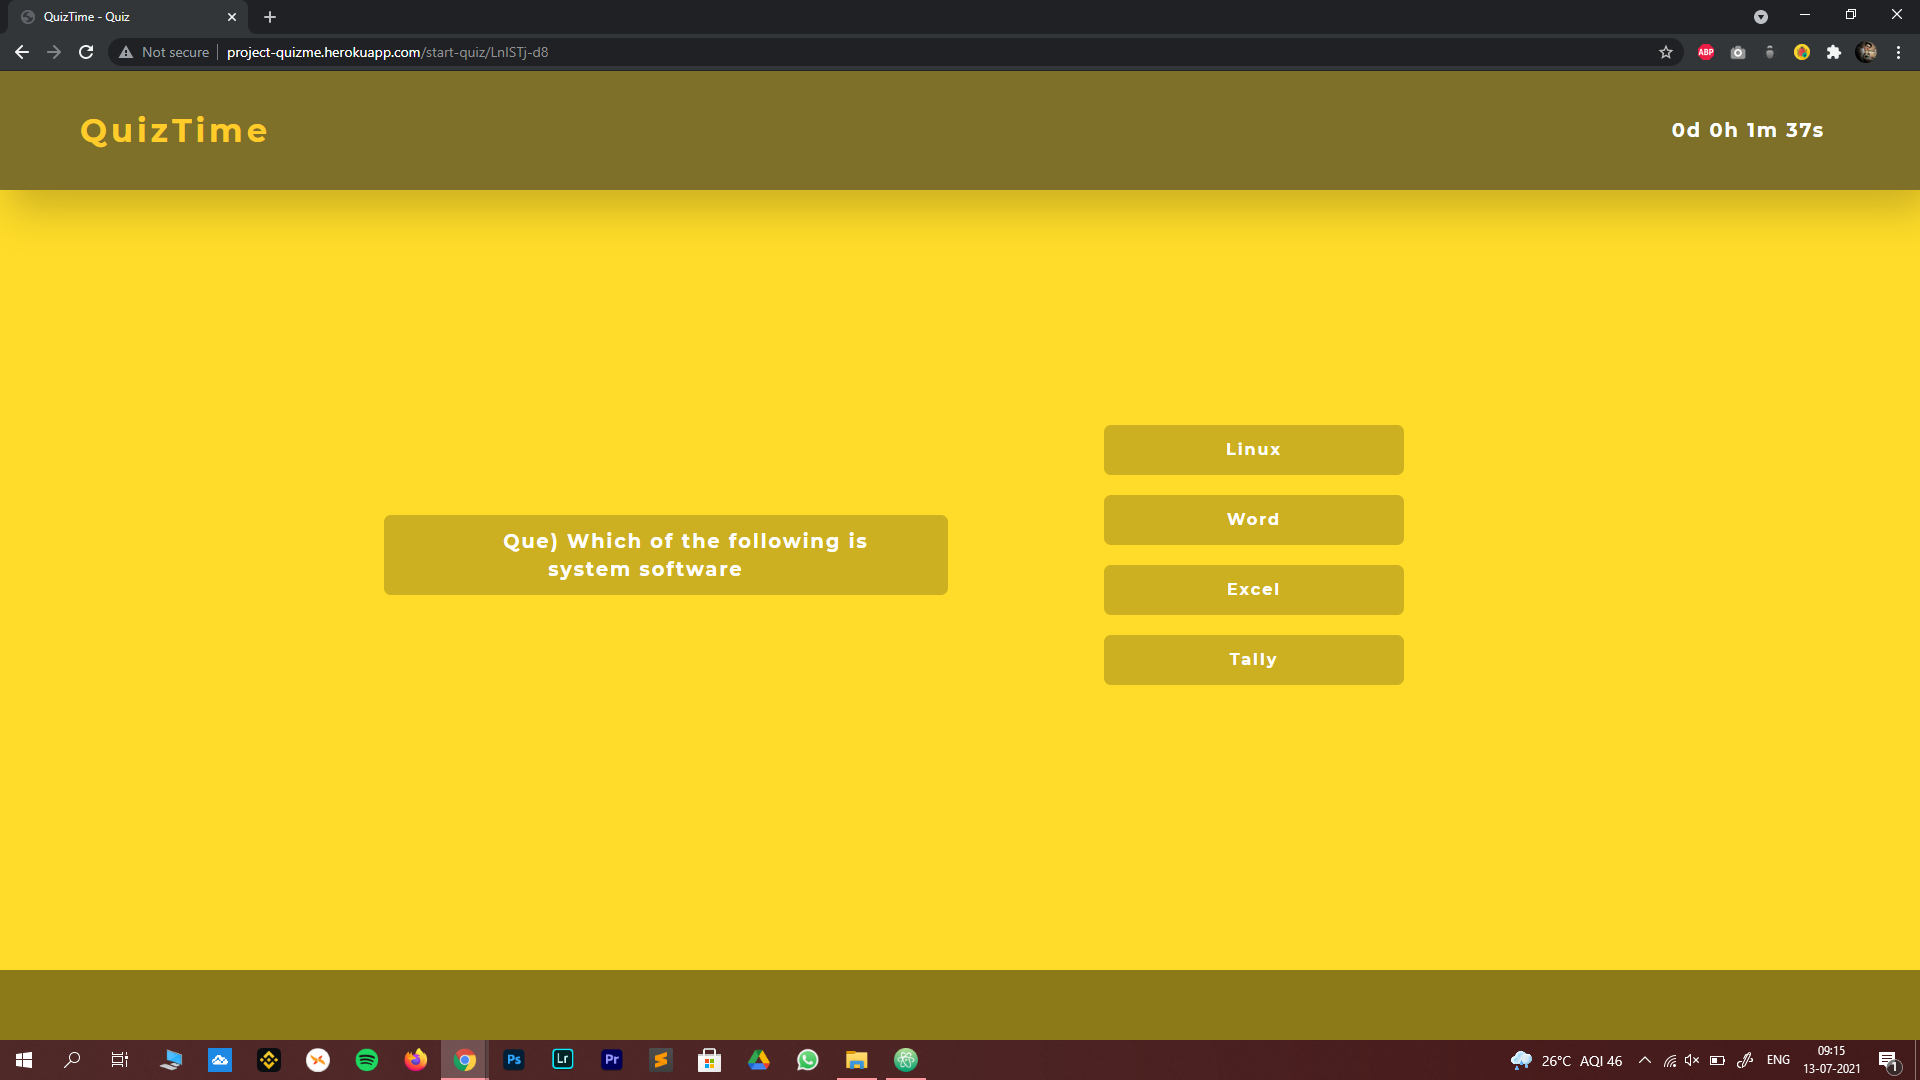This screenshot has width=1920, height=1080.
Task: Expand hidden system tray icons
Action: [x=1645, y=1060]
